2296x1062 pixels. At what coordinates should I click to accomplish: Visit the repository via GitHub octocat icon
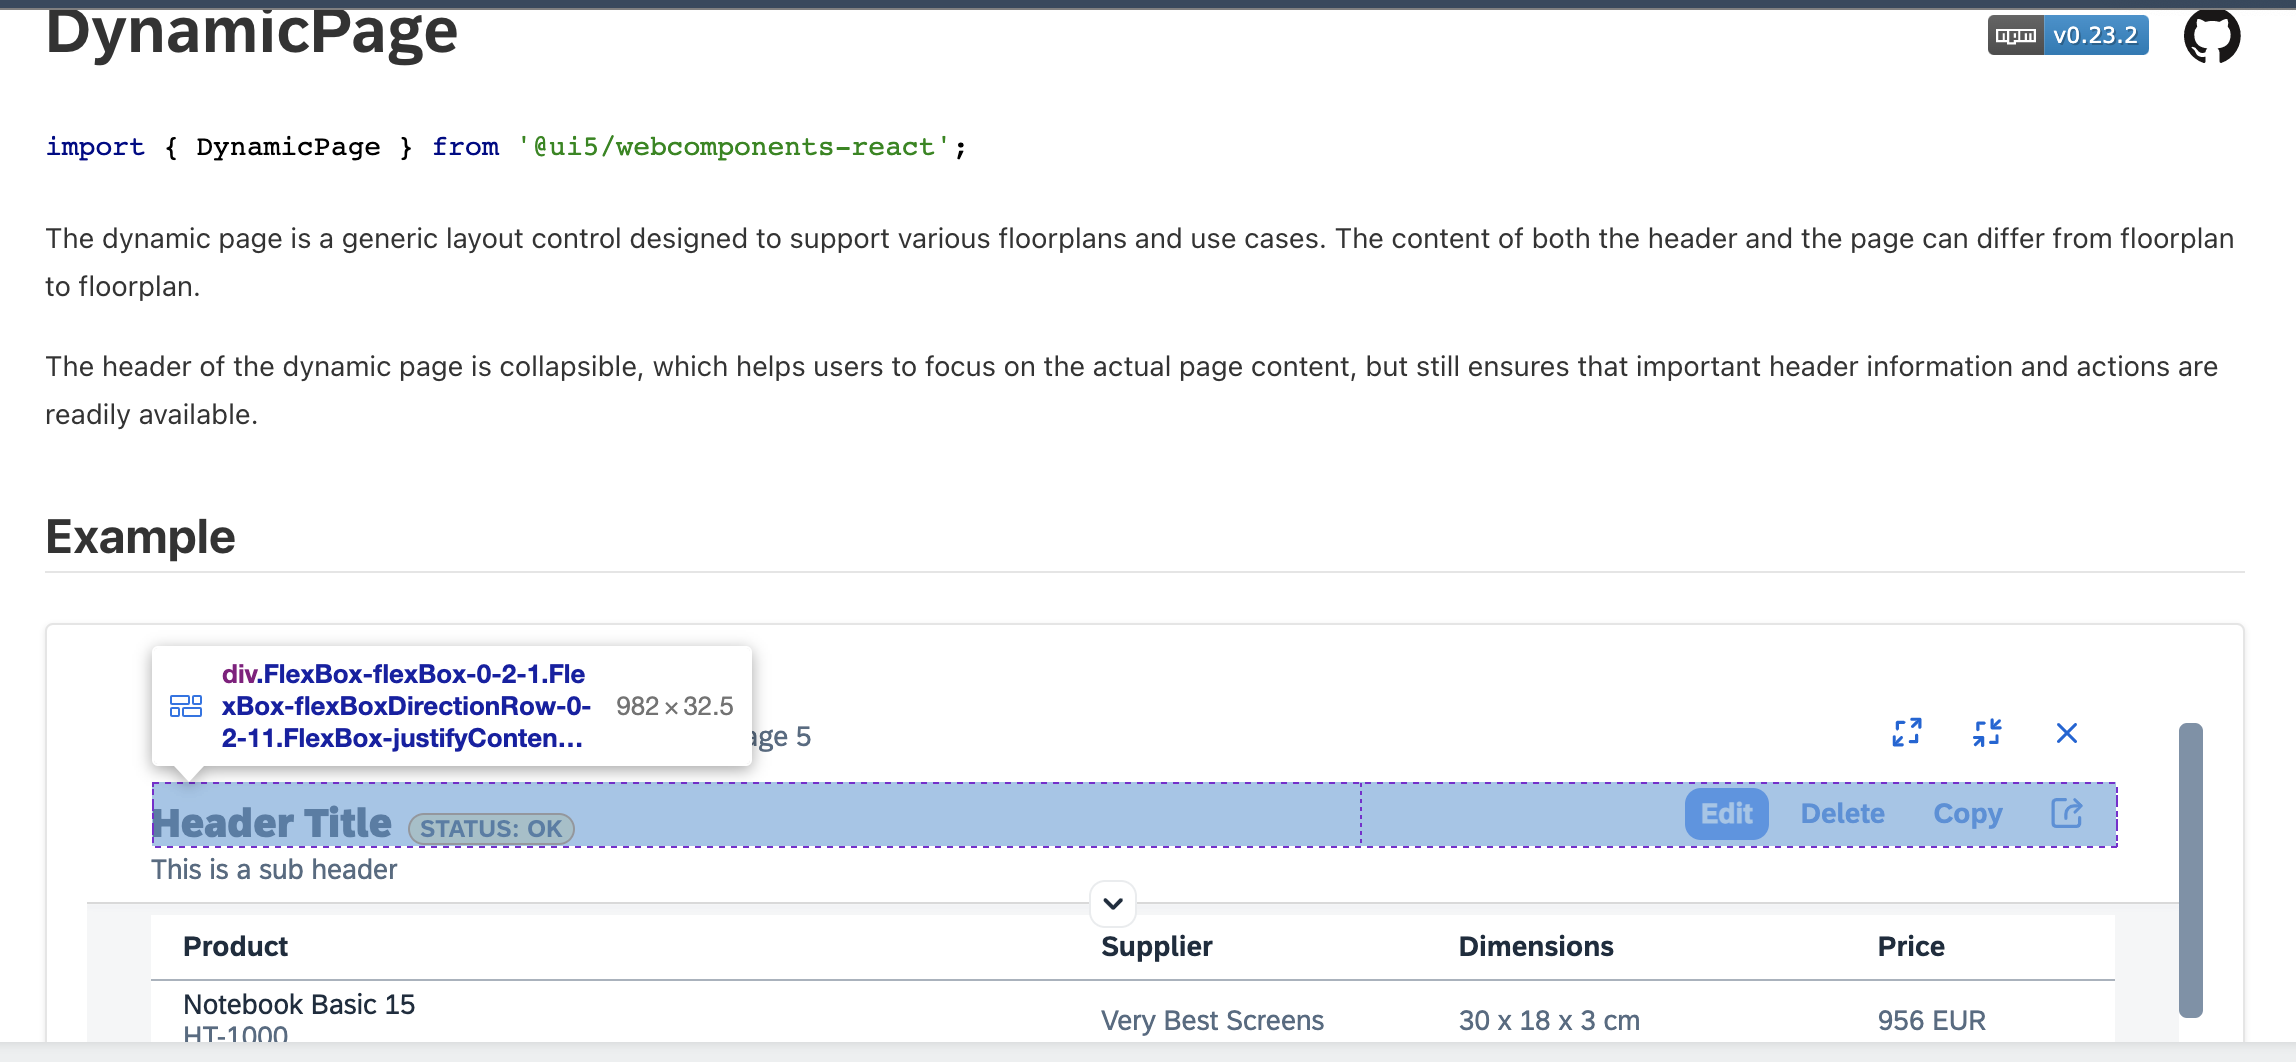pyautogui.click(x=2211, y=35)
